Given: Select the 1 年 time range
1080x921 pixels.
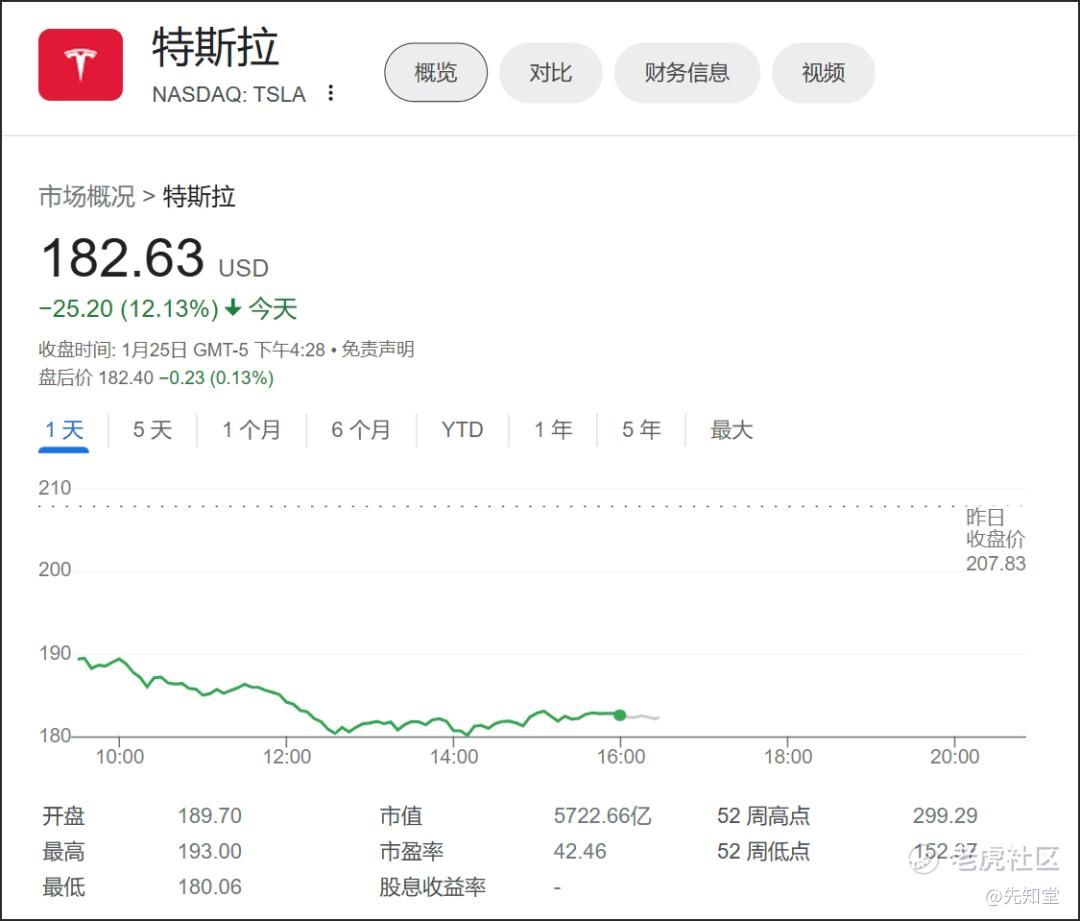Looking at the screenshot, I should (x=553, y=430).
